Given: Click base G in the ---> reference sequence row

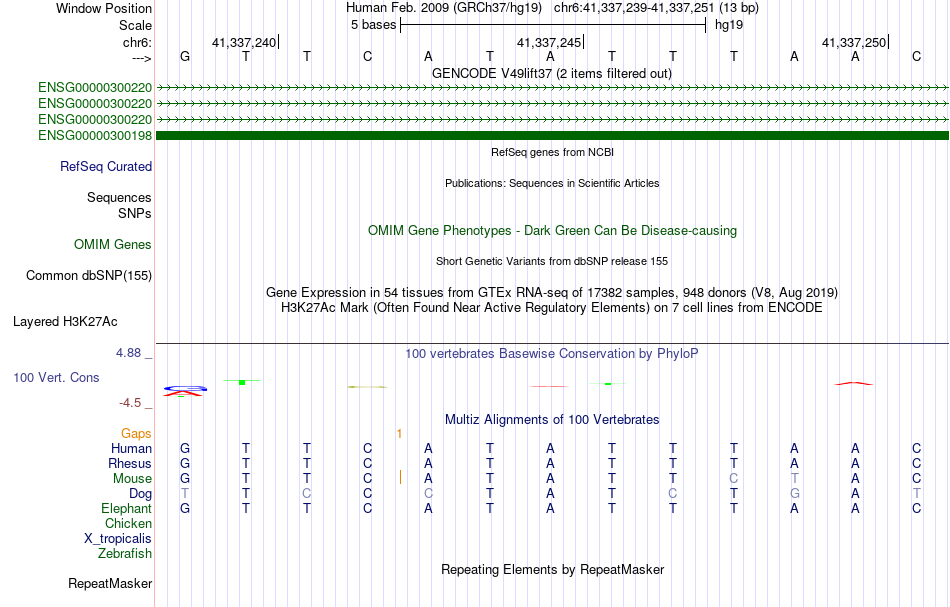Looking at the screenshot, I should [185, 57].
